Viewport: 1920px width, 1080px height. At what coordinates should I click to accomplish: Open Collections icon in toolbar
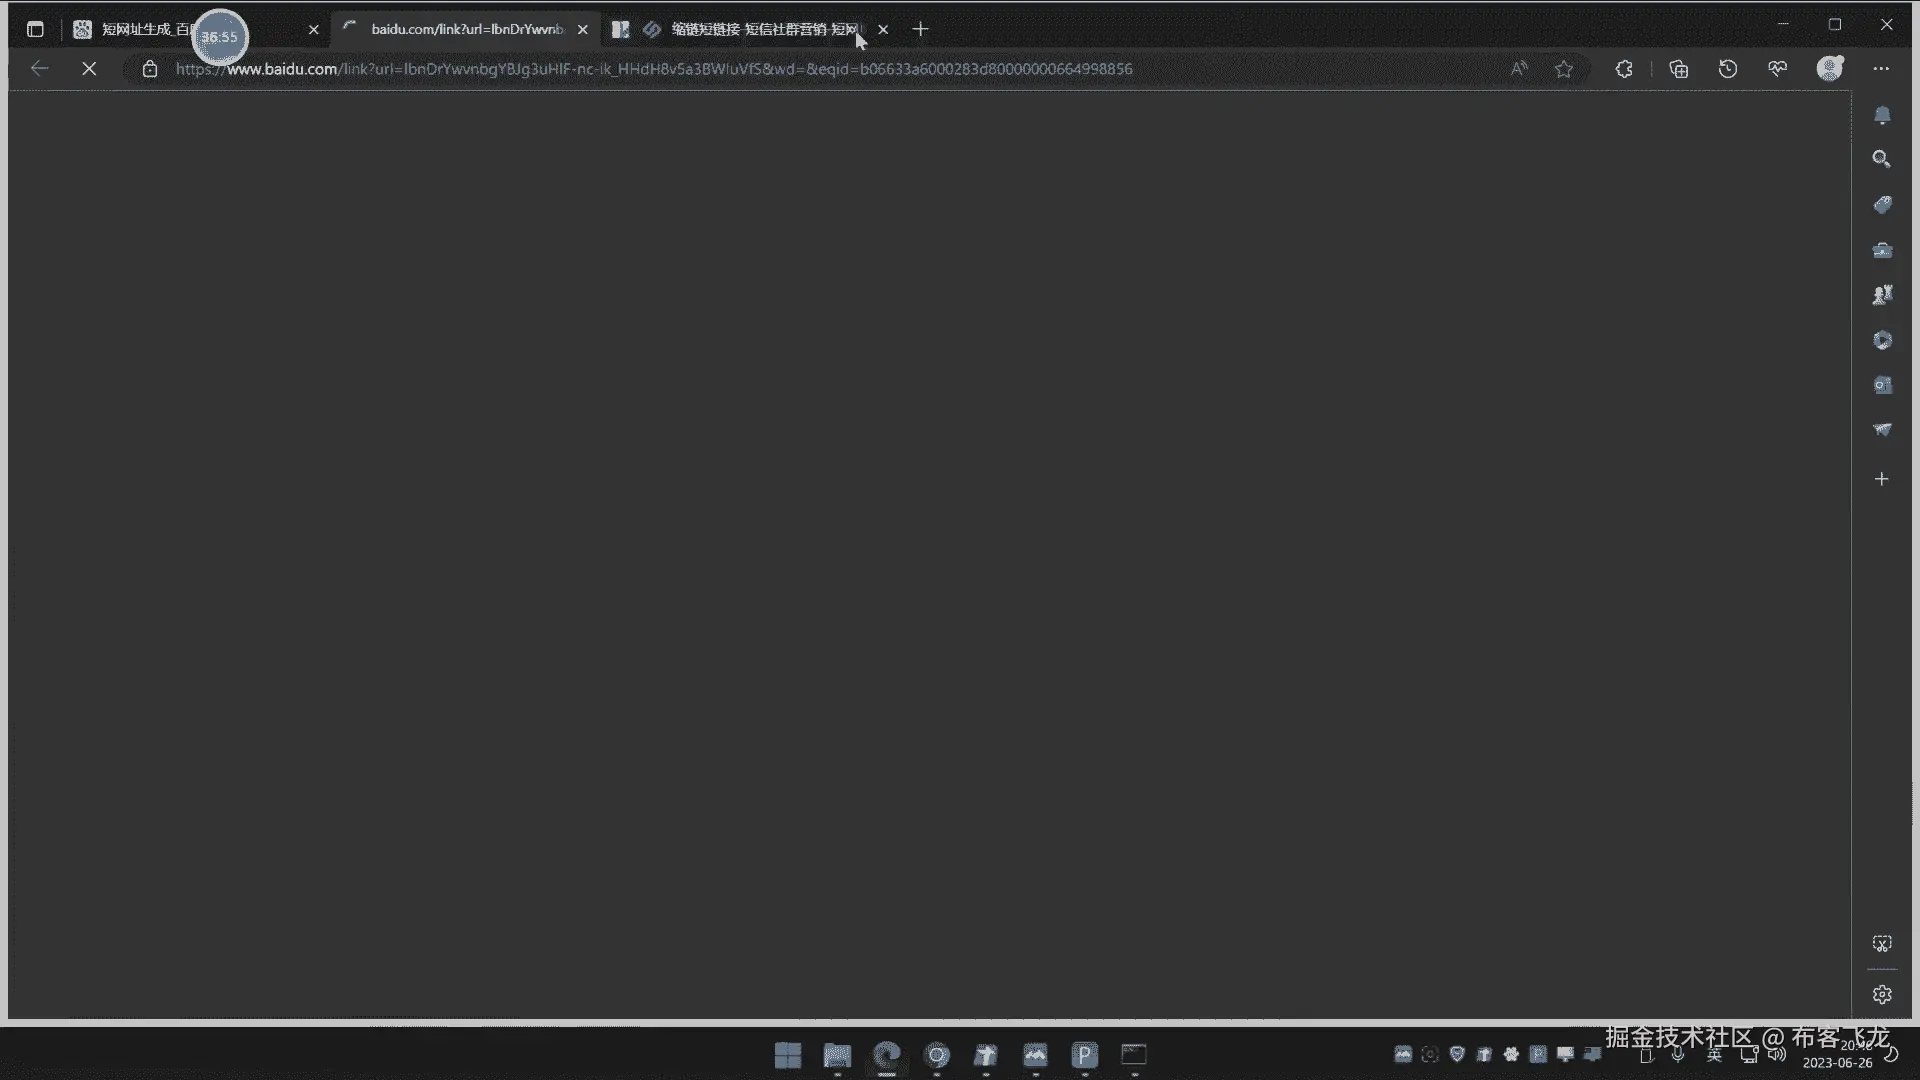1679,69
